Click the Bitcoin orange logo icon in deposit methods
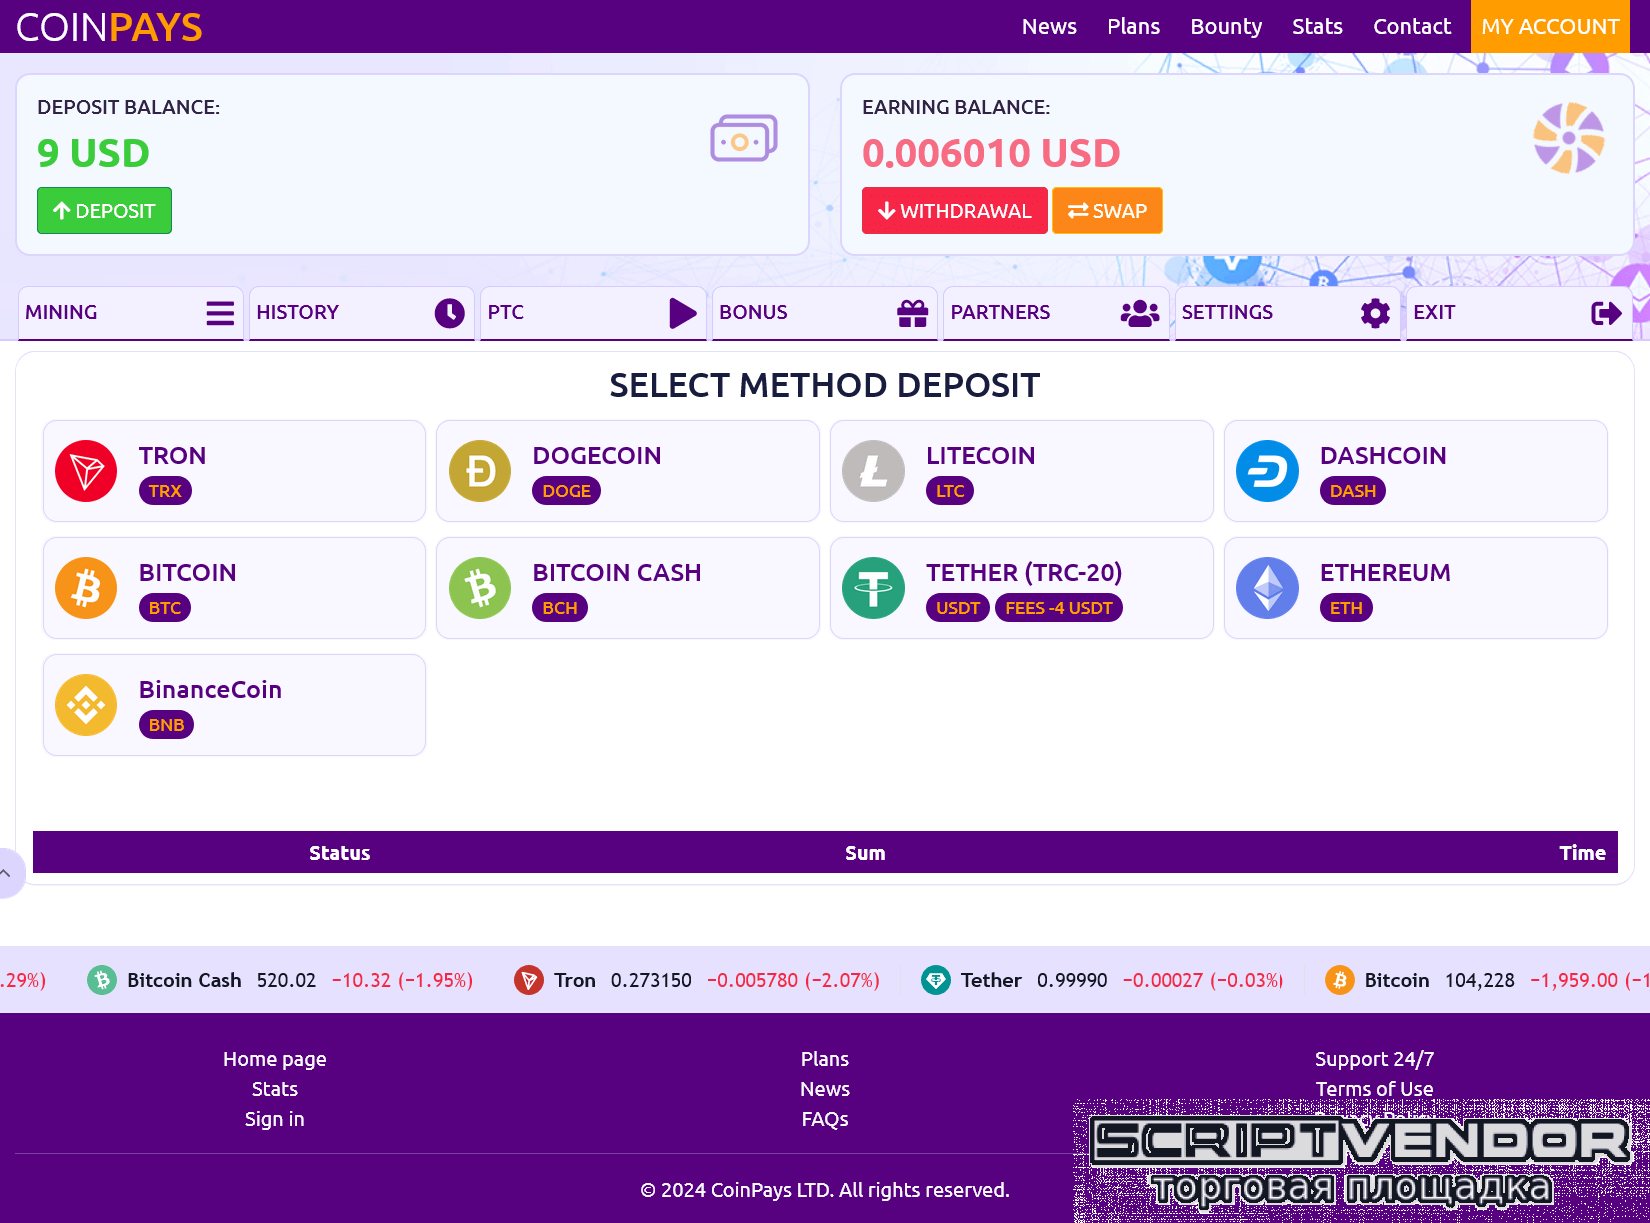 (x=86, y=588)
